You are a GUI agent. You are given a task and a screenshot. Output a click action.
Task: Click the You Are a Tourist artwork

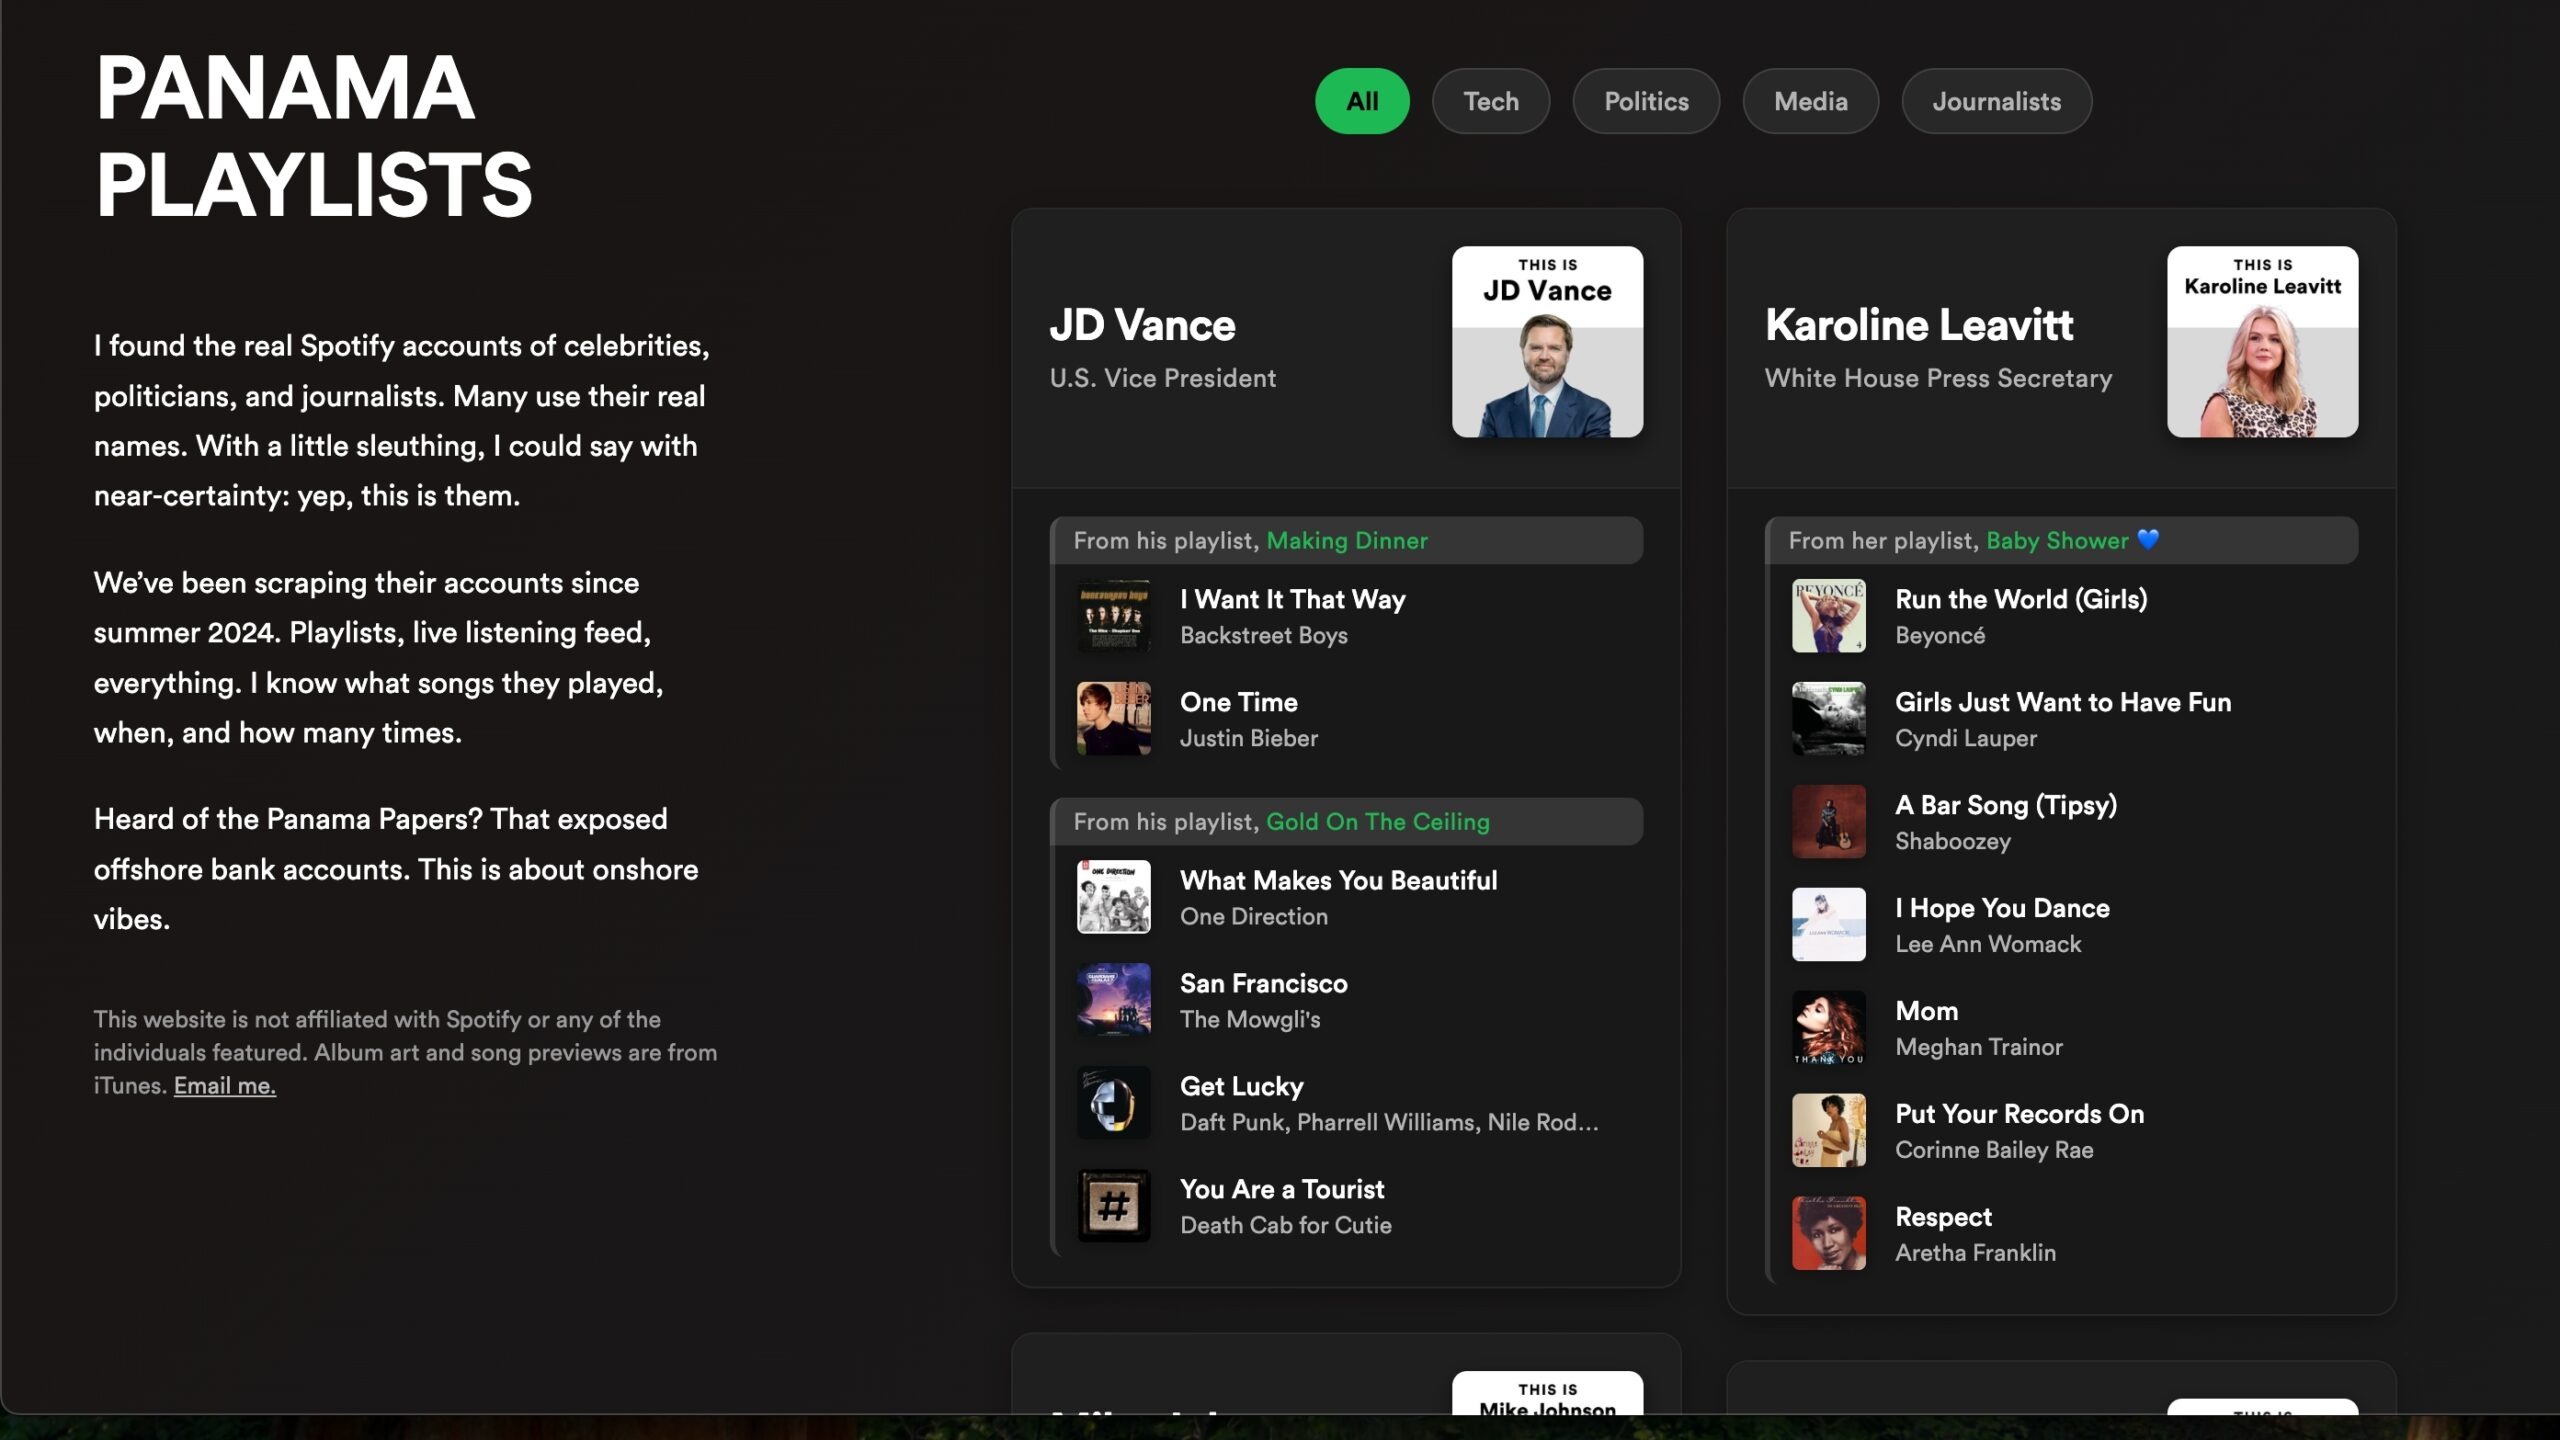point(1113,1206)
